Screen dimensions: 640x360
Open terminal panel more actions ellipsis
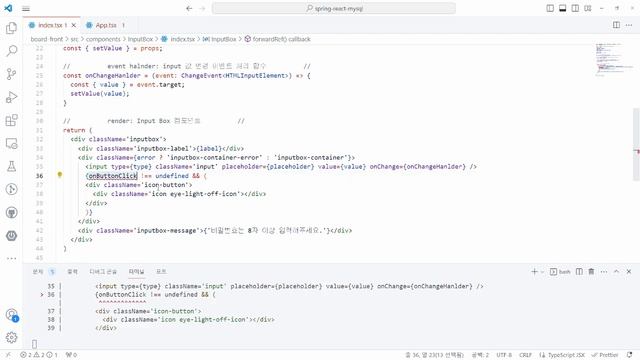coord(604,272)
